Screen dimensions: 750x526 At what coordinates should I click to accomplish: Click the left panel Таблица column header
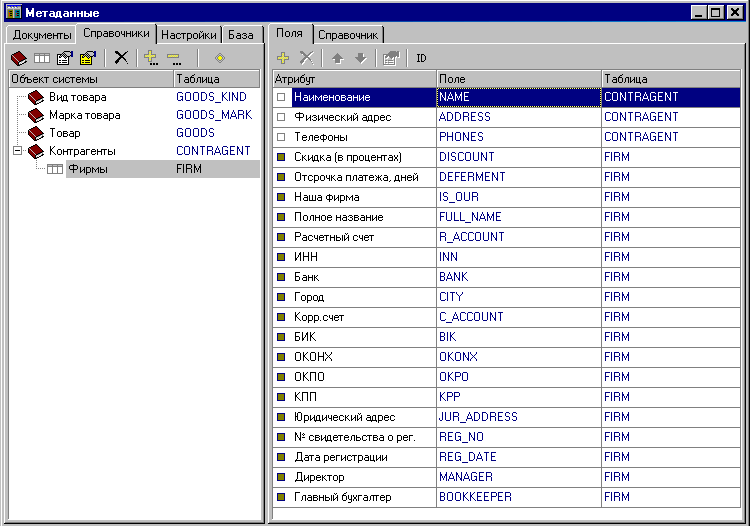217,79
